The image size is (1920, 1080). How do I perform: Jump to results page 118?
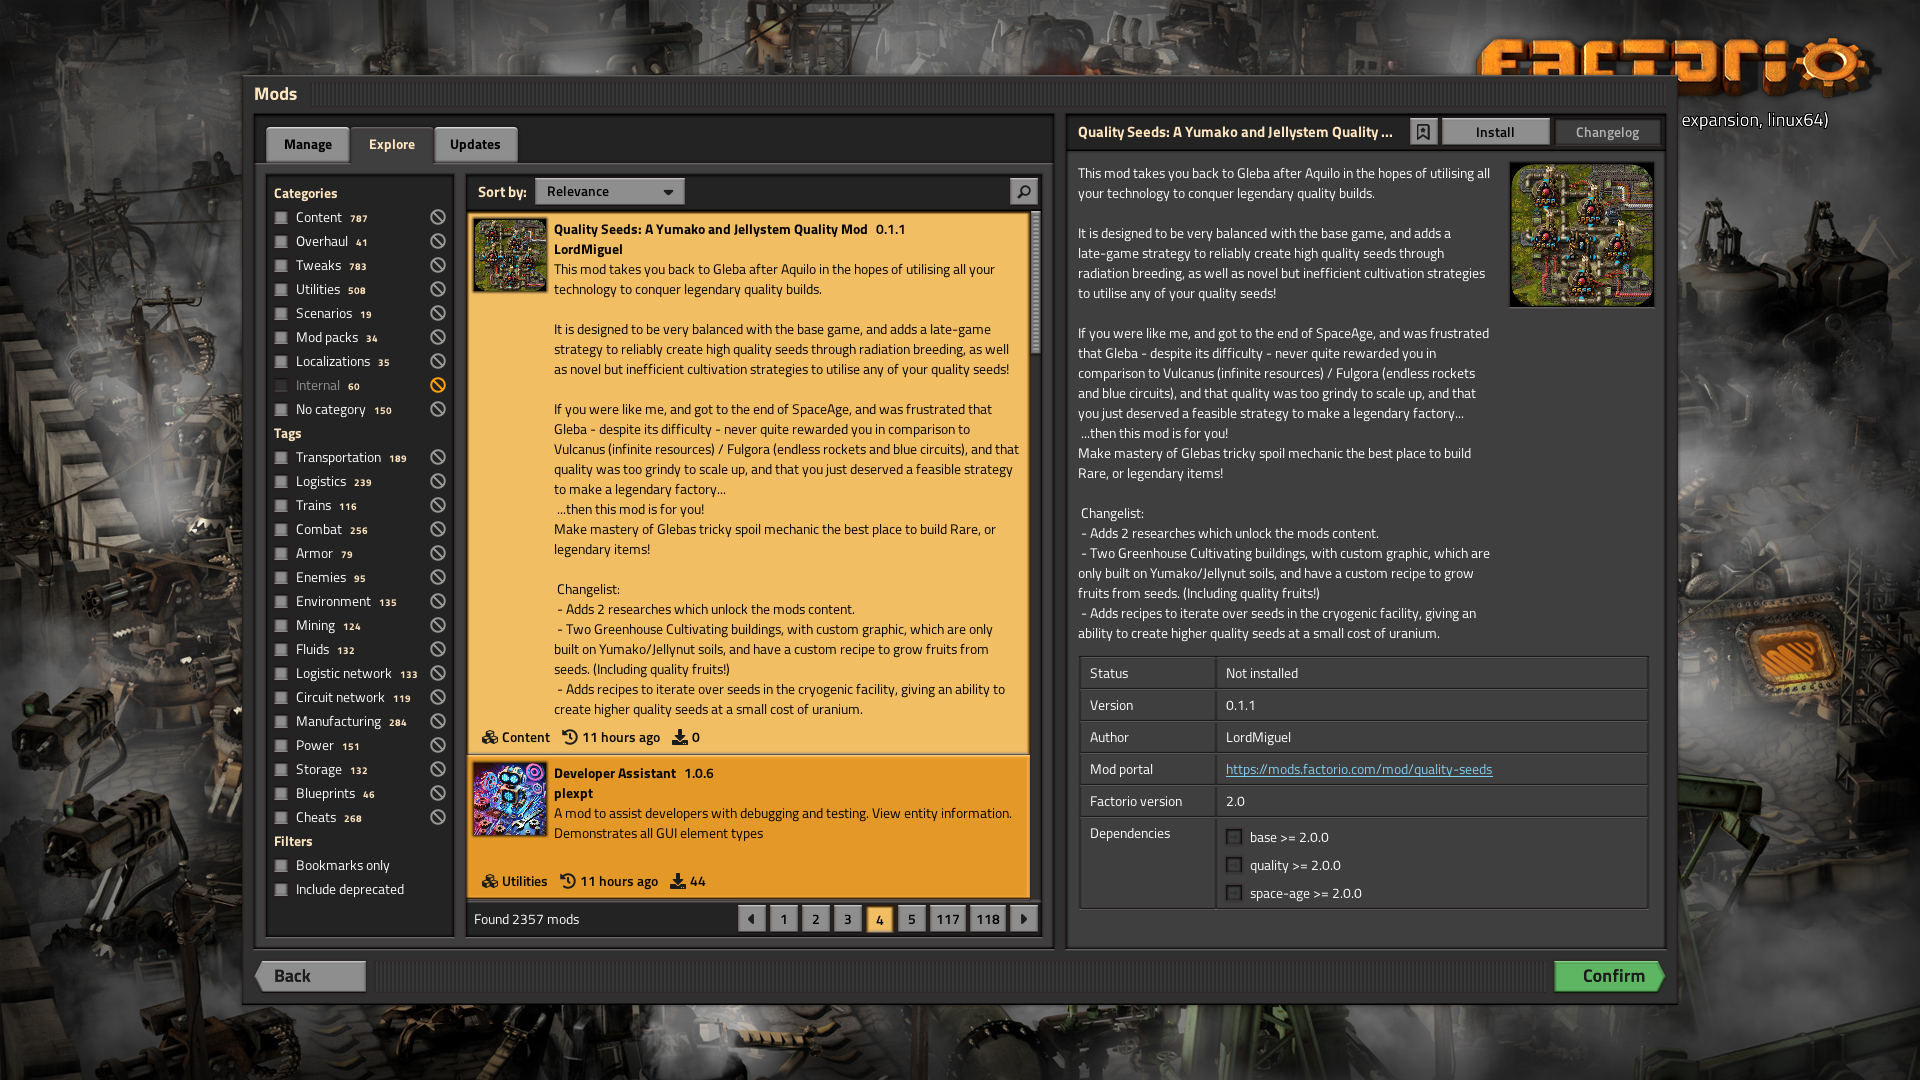(987, 919)
